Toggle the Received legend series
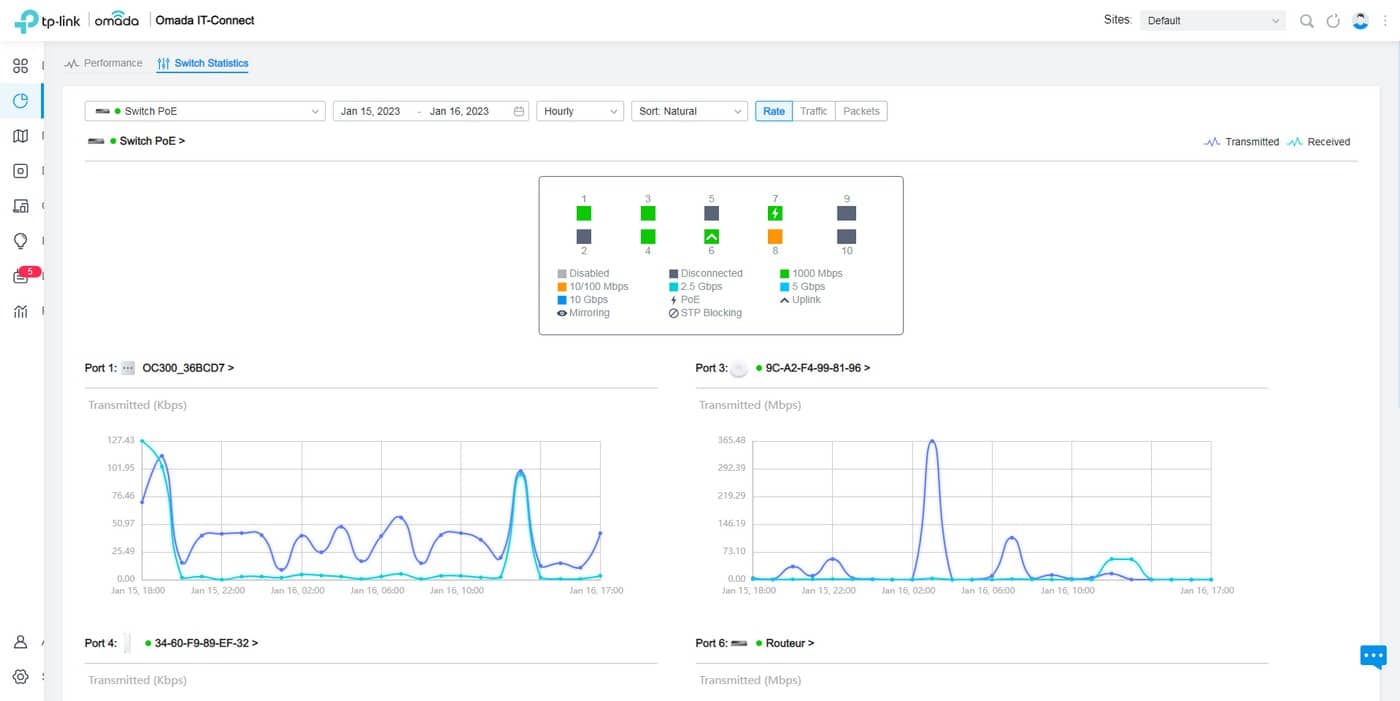Image resolution: width=1400 pixels, height=701 pixels. tap(1318, 142)
